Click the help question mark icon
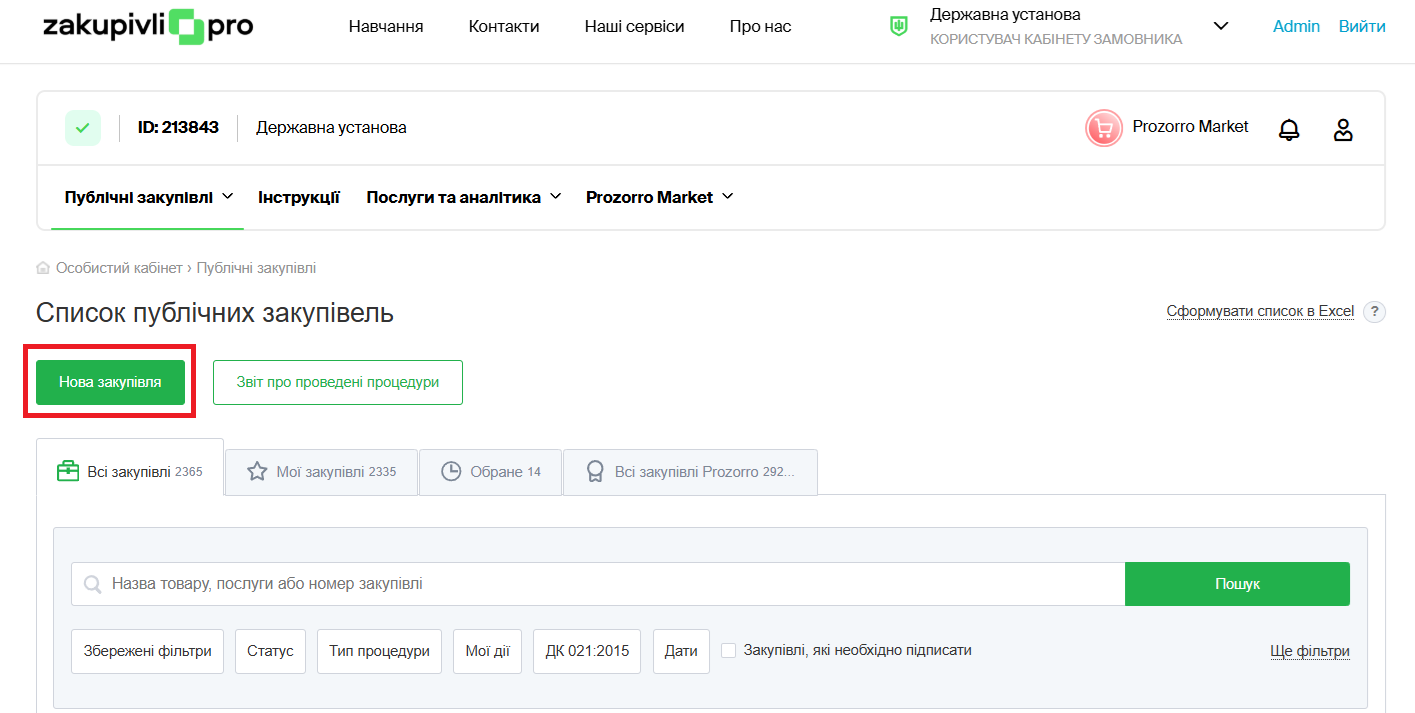This screenshot has width=1415, height=713. (x=1375, y=312)
